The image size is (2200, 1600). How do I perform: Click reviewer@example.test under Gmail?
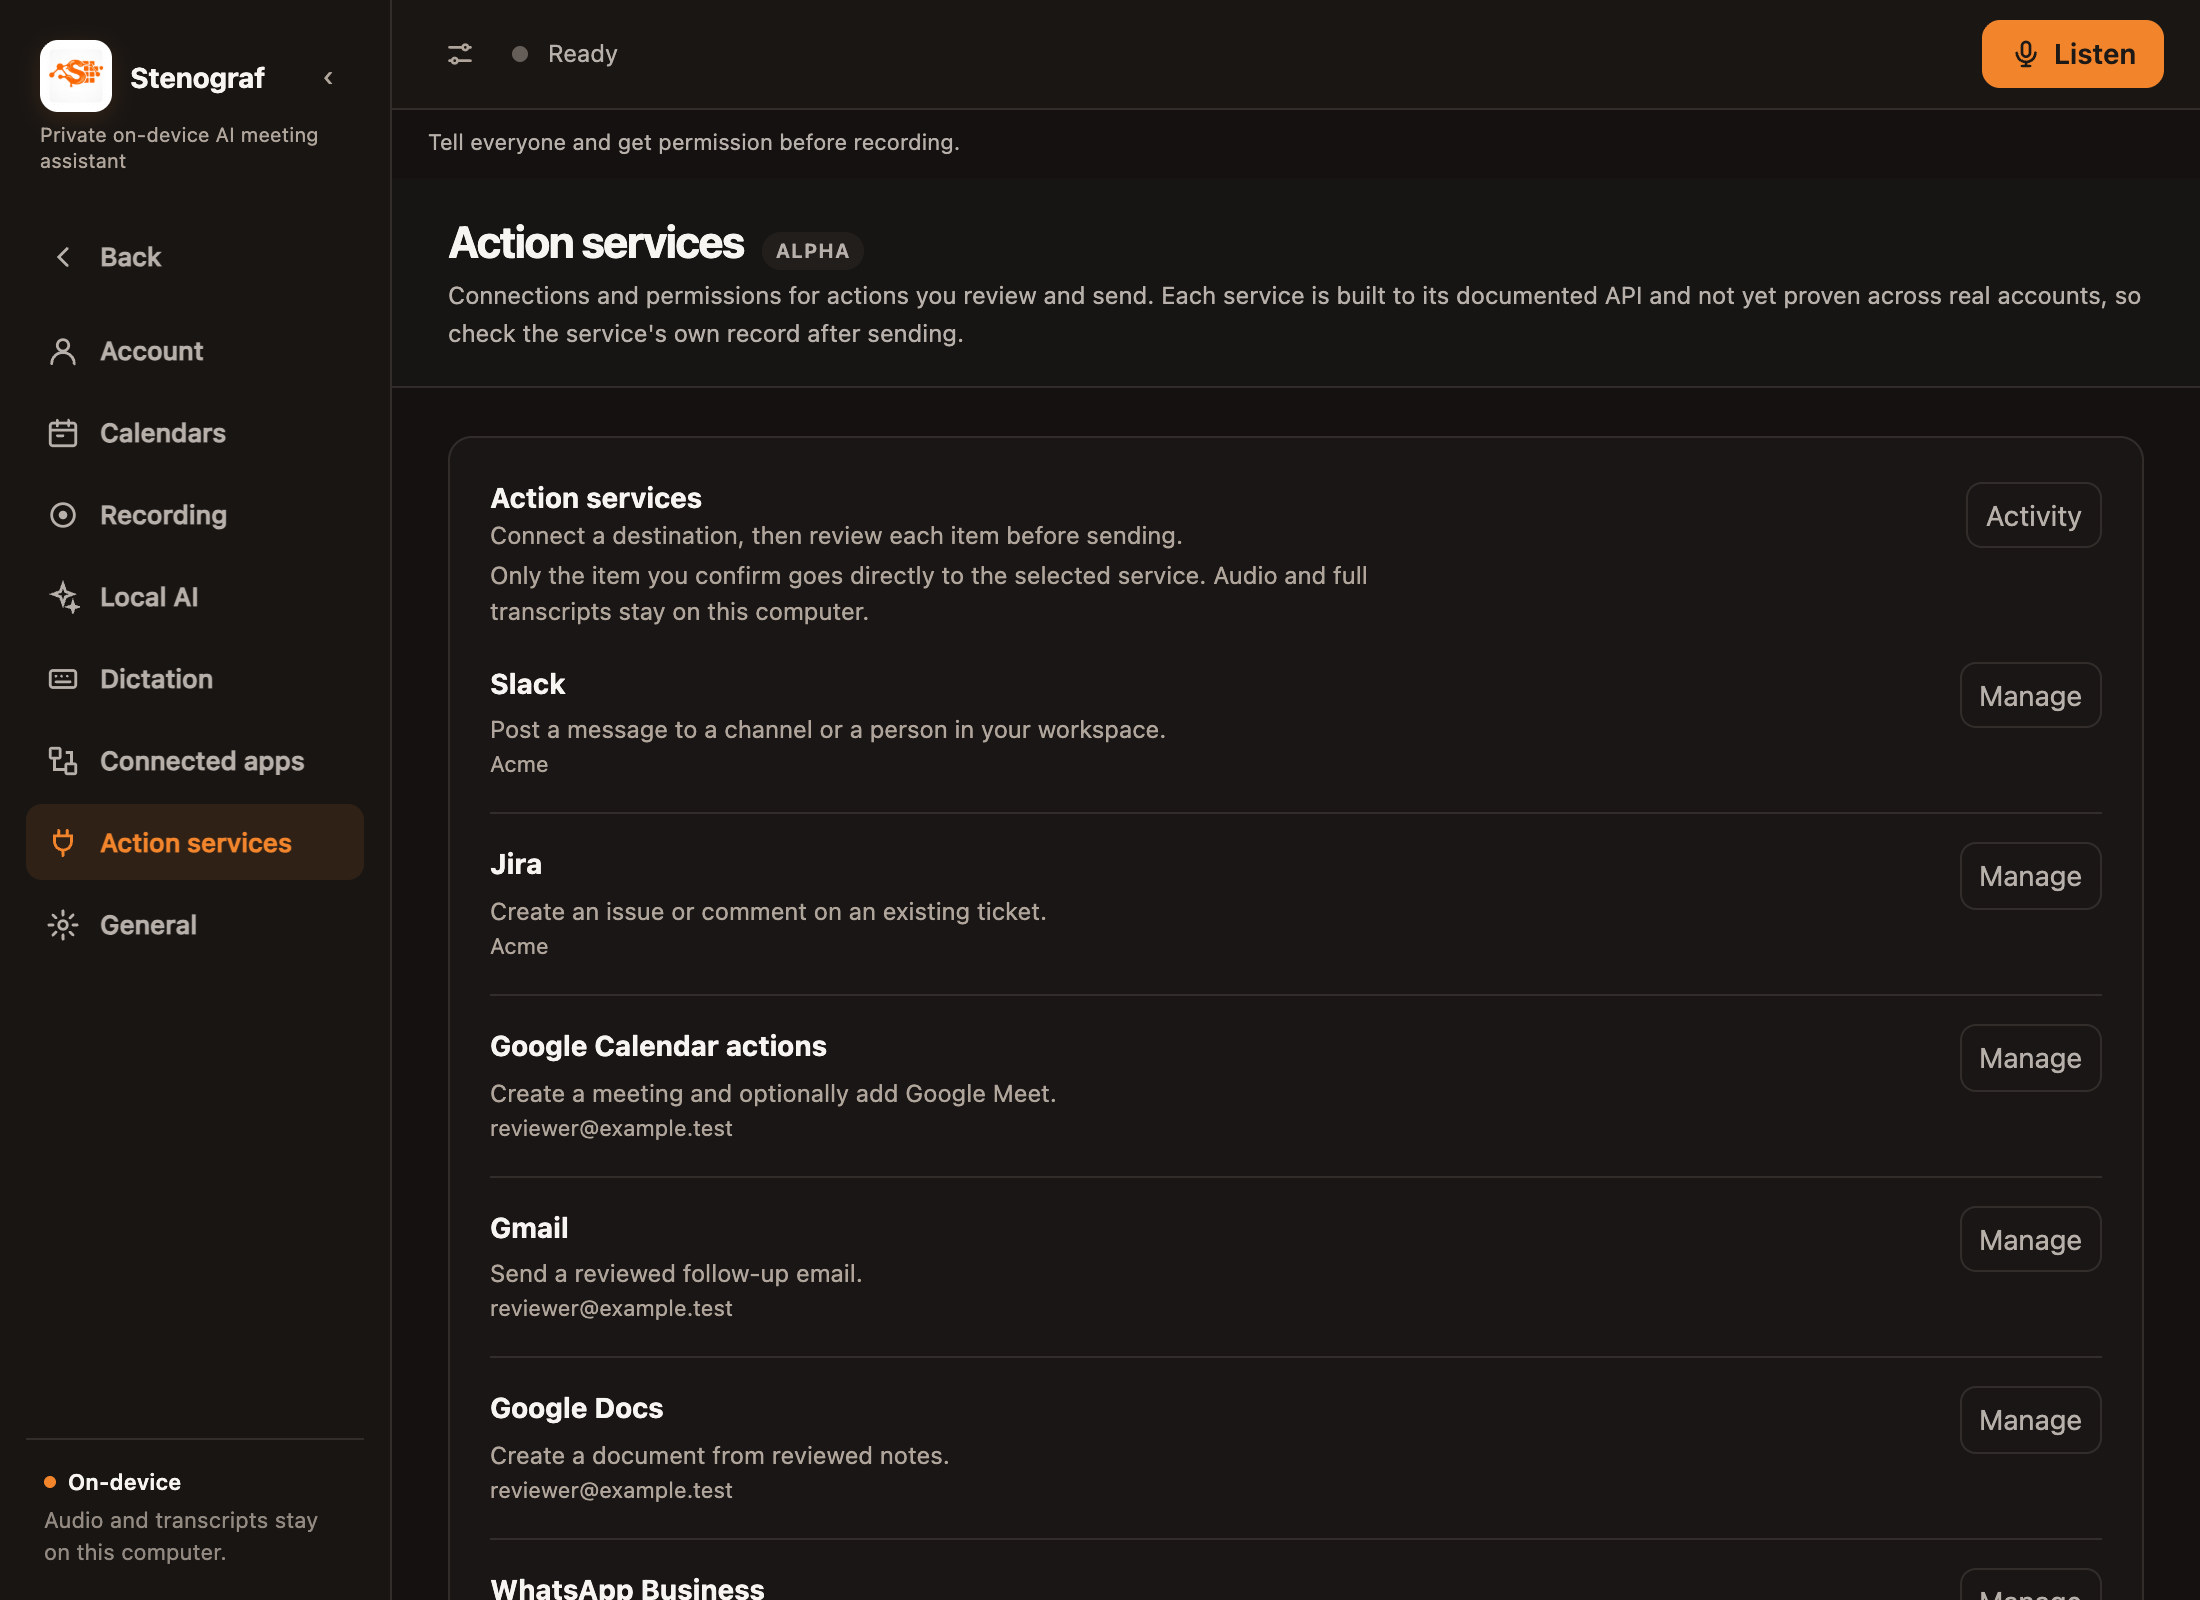pos(611,1309)
